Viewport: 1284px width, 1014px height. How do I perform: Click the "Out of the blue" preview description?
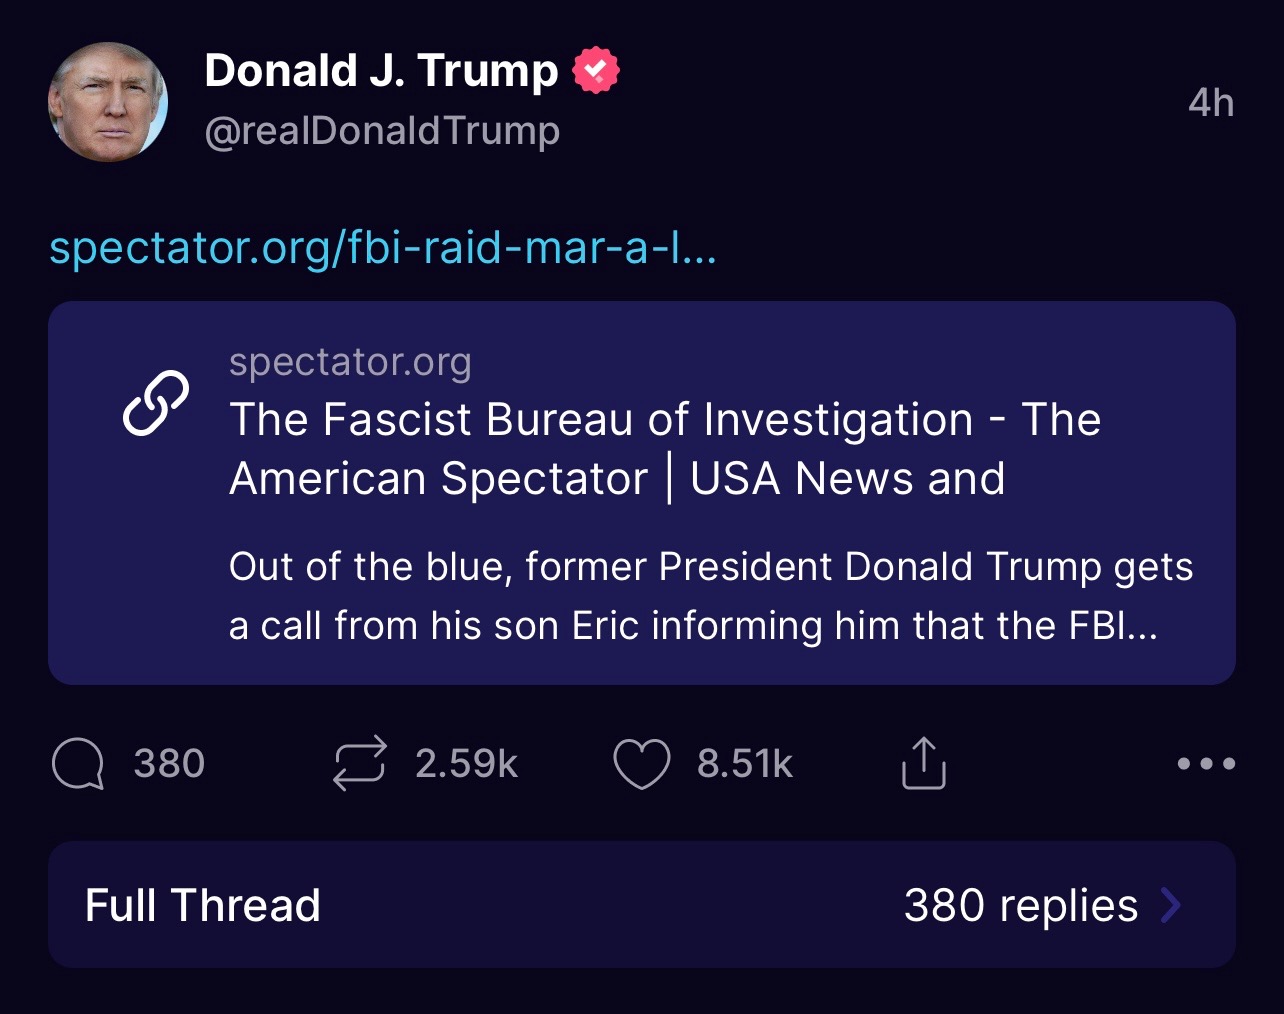pos(710,596)
